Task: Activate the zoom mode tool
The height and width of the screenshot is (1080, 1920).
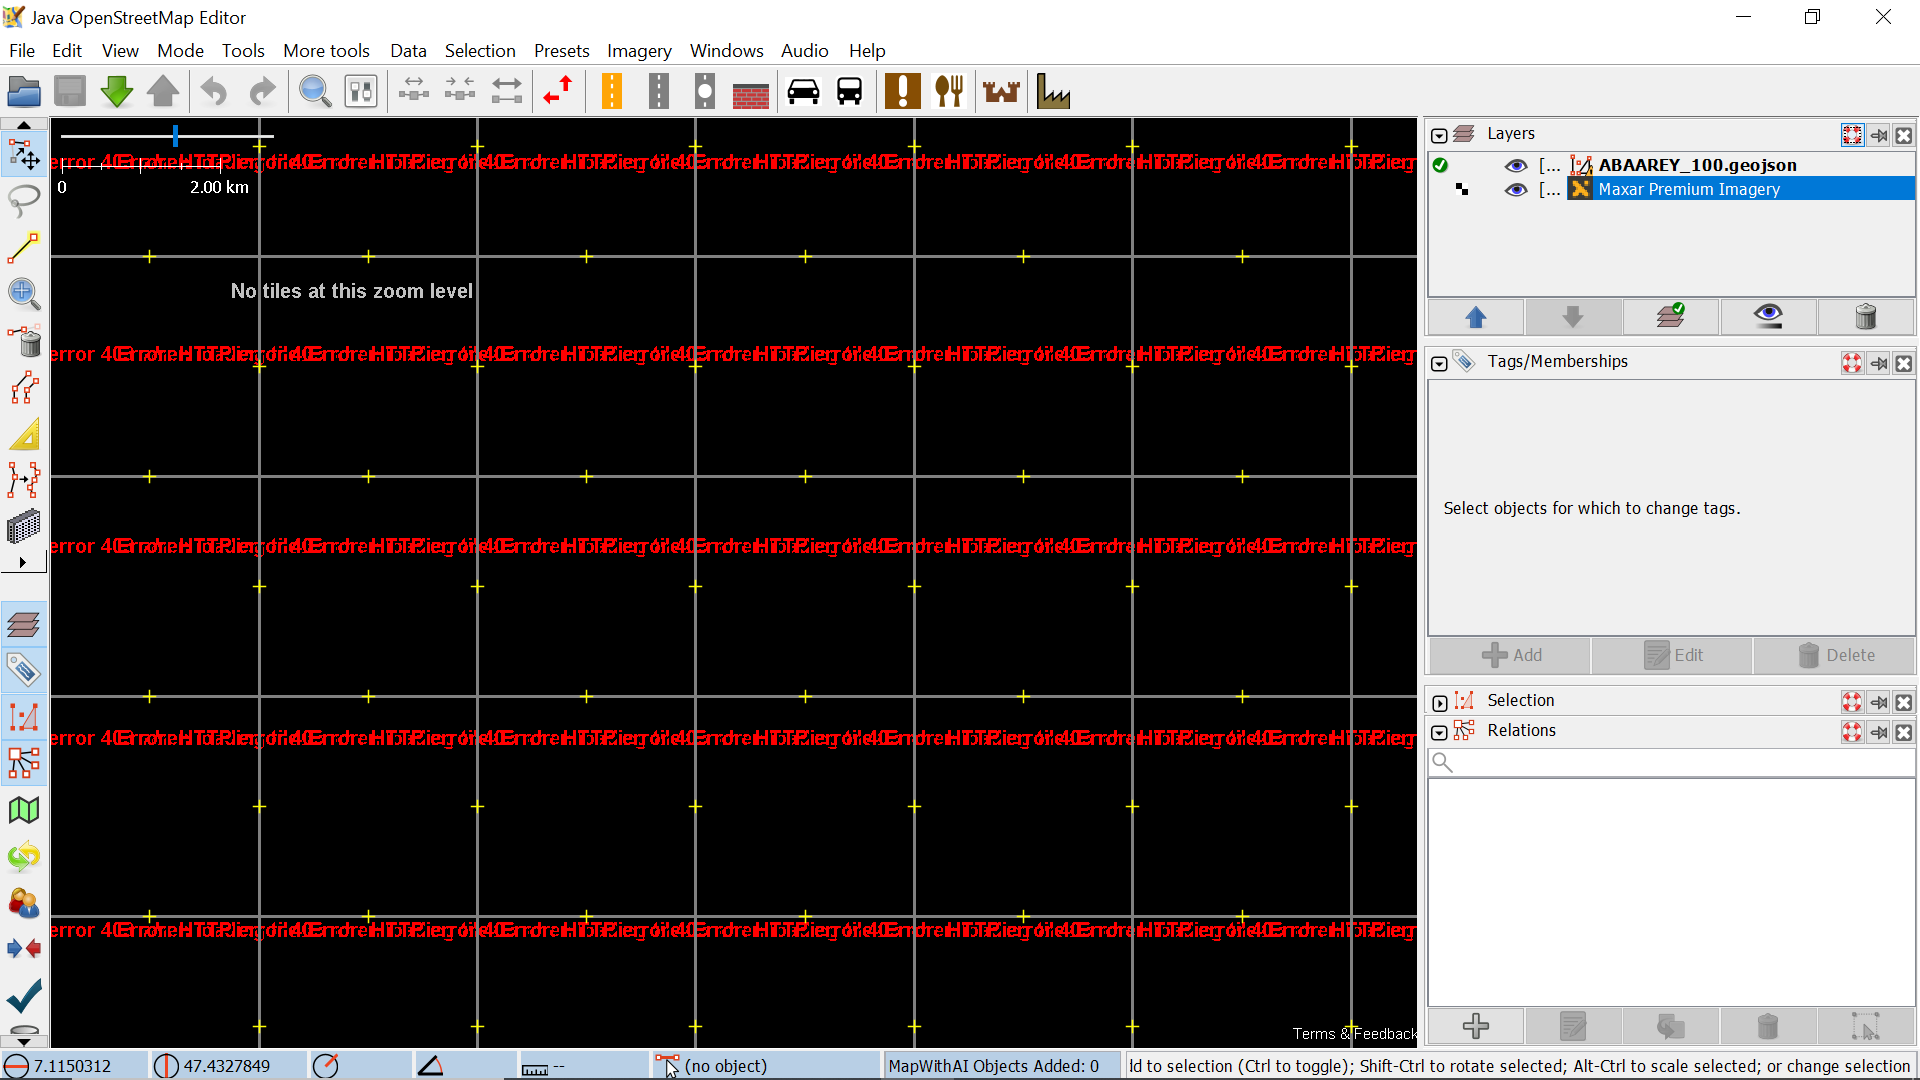Action: click(24, 294)
